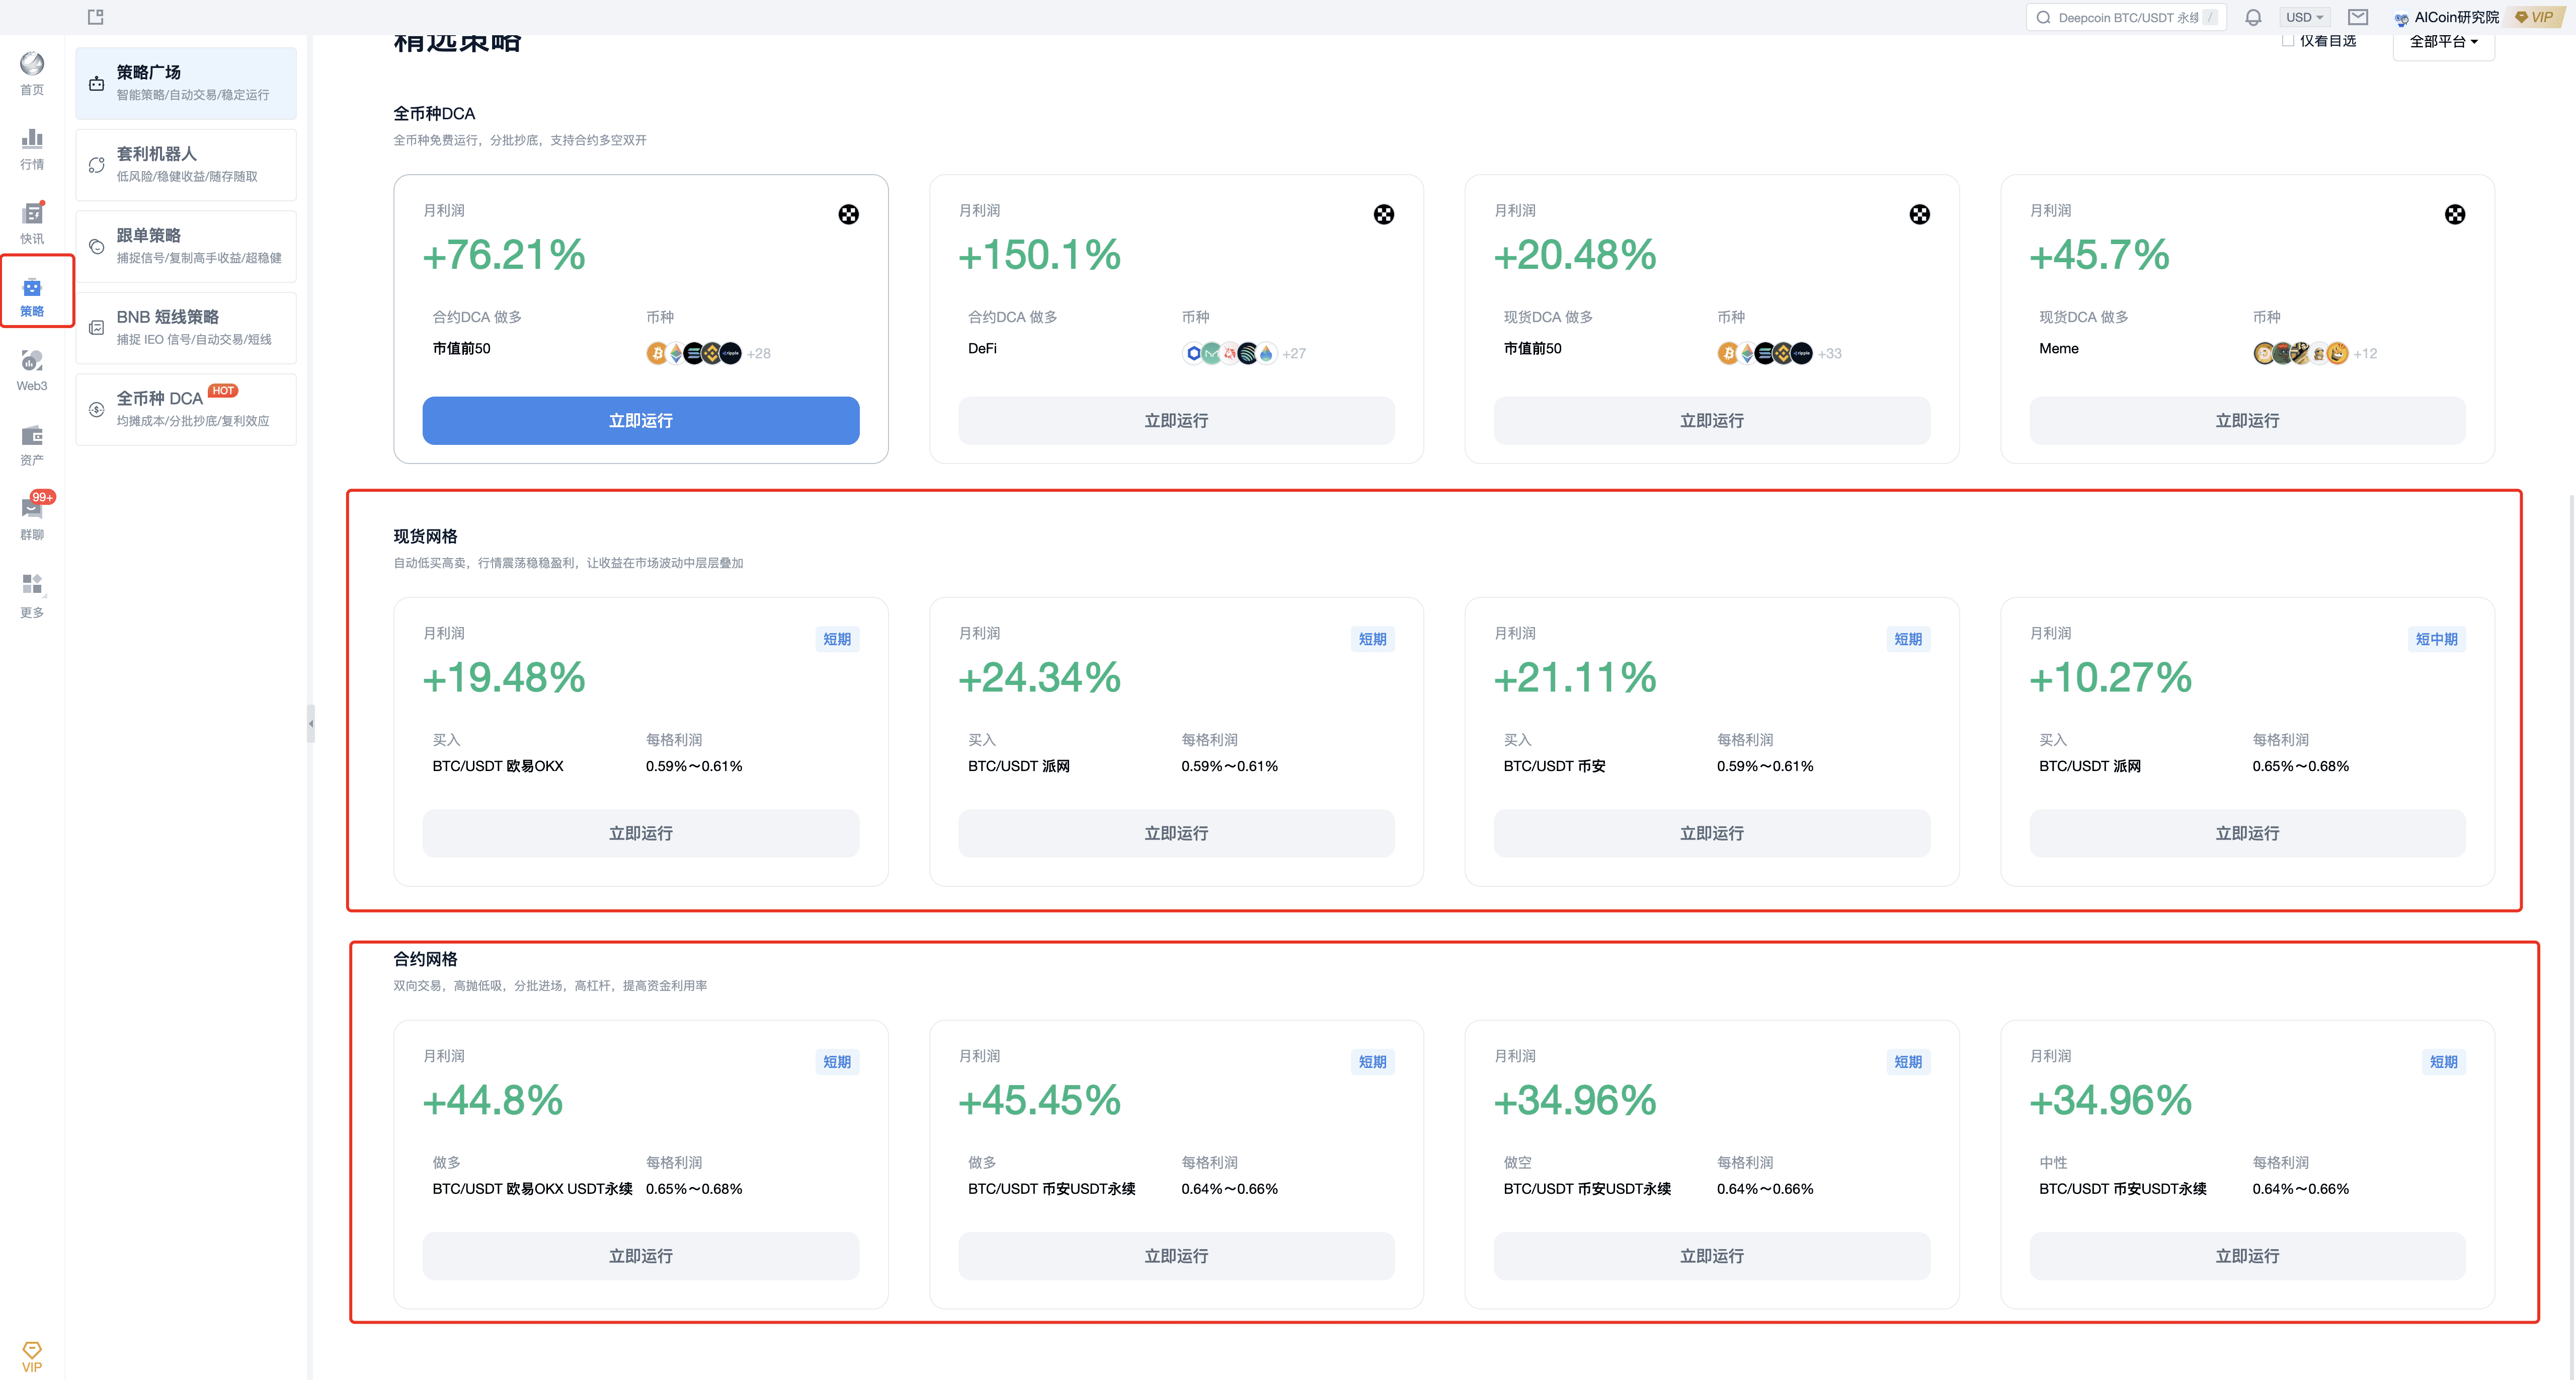This screenshot has width=2576, height=1380.
Task: Open 套利机器人 menu item
Action: tap(186, 164)
